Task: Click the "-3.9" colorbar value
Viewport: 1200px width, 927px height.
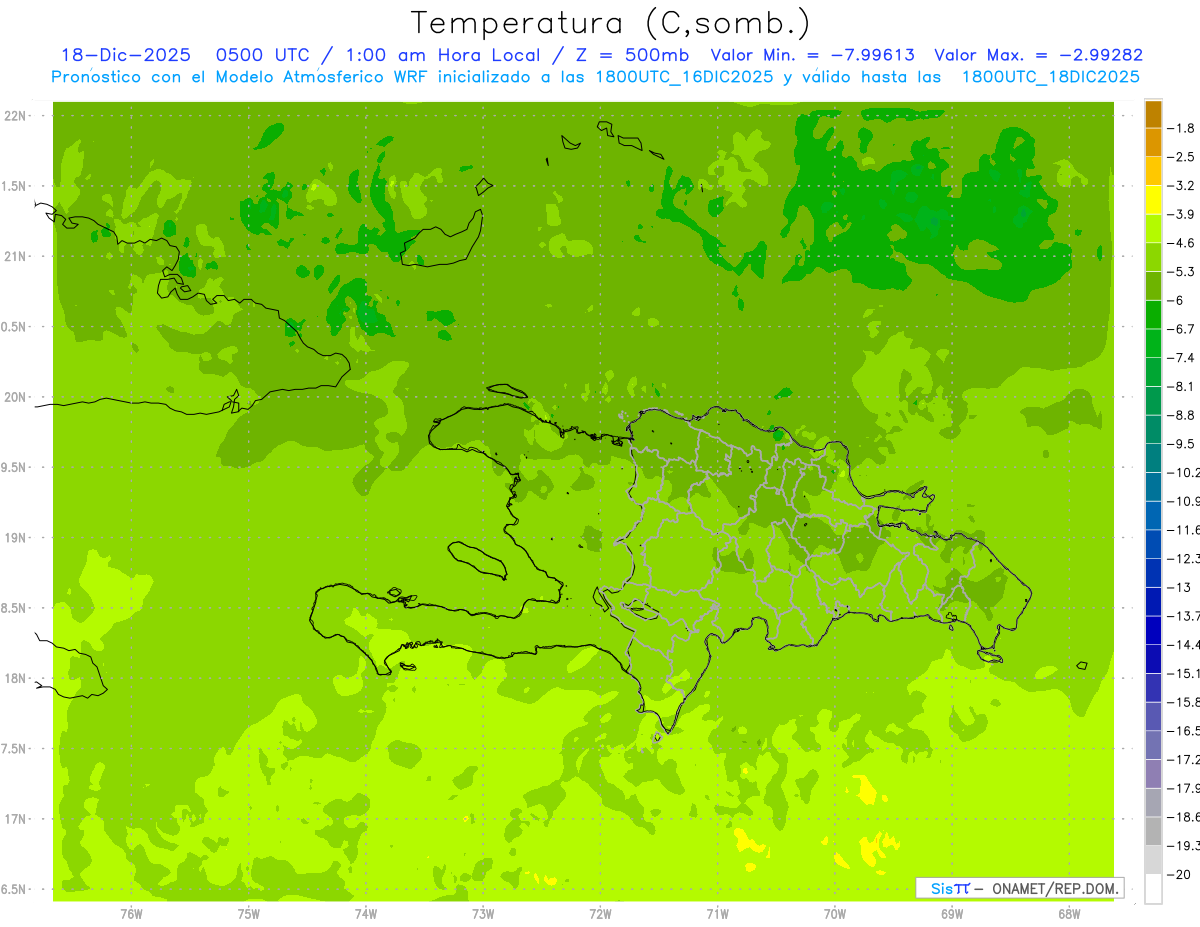Action: point(1181,214)
